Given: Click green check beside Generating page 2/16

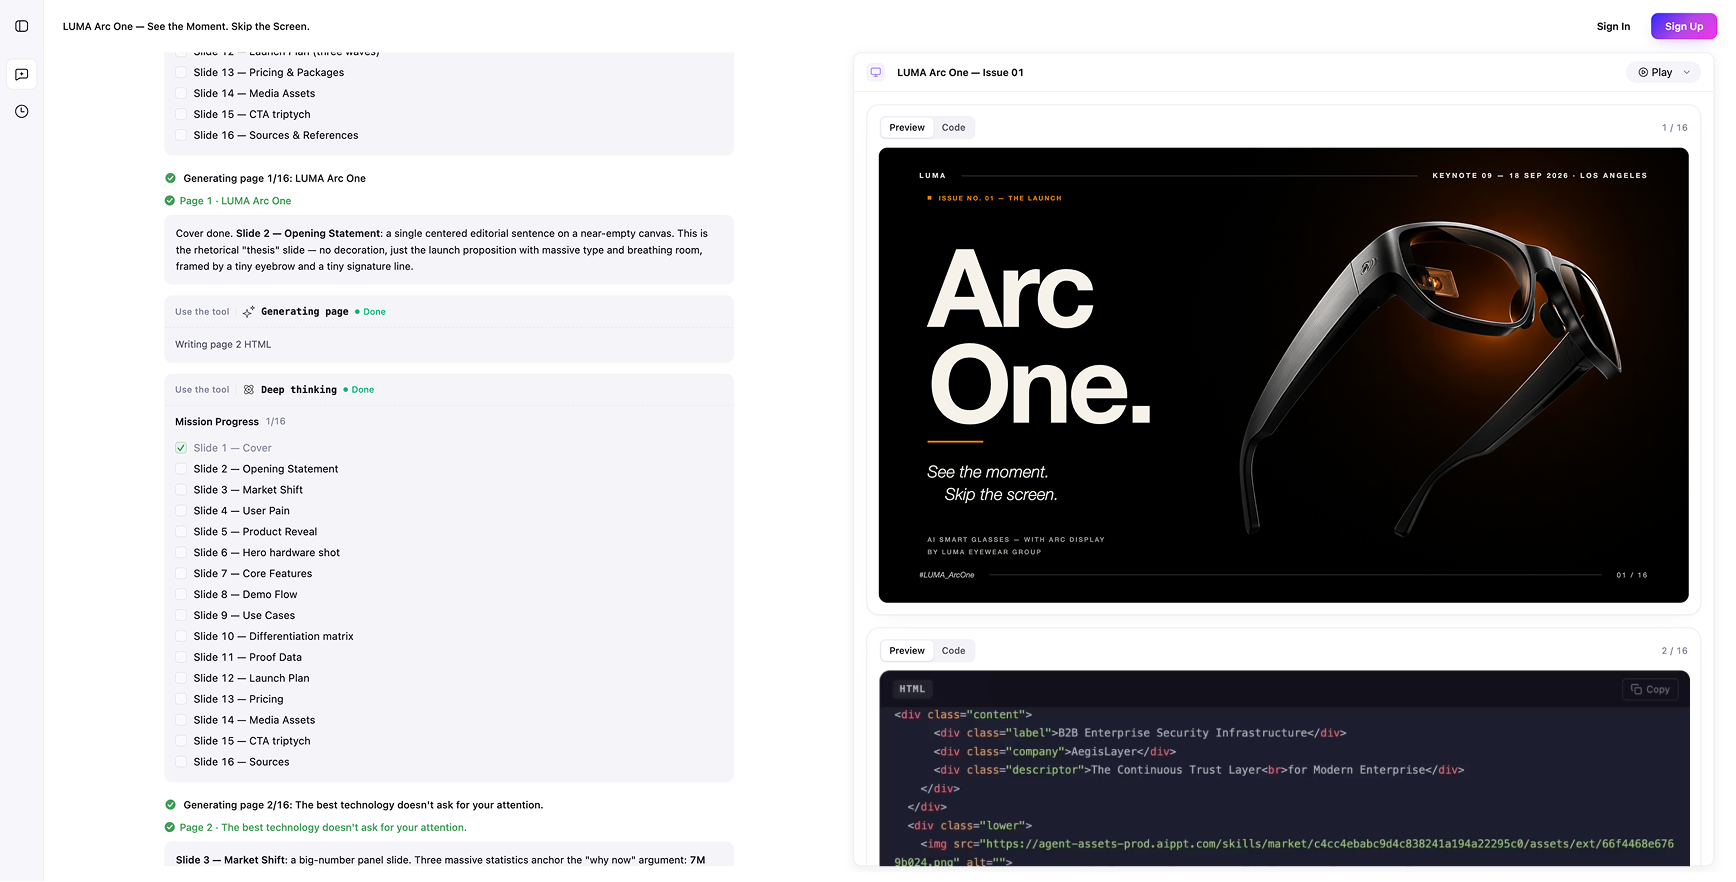Looking at the screenshot, I should click(x=170, y=805).
